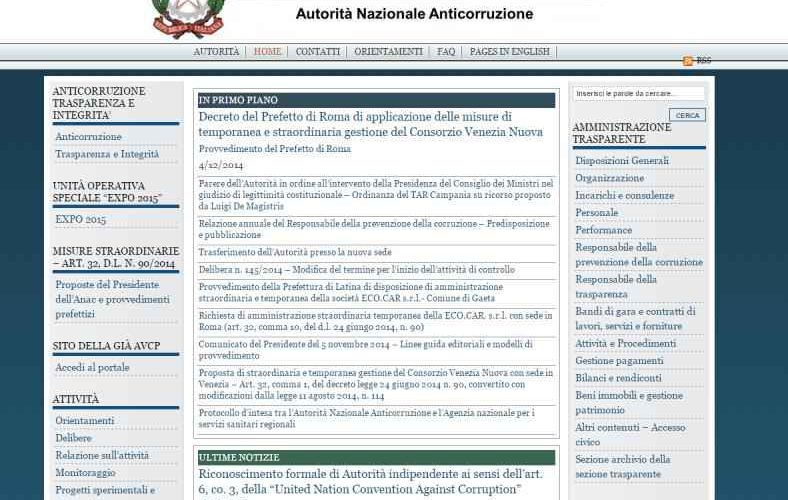This screenshot has width=788, height=500.
Task: Open Trasparenza e Integrità link
Action: click(x=107, y=154)
